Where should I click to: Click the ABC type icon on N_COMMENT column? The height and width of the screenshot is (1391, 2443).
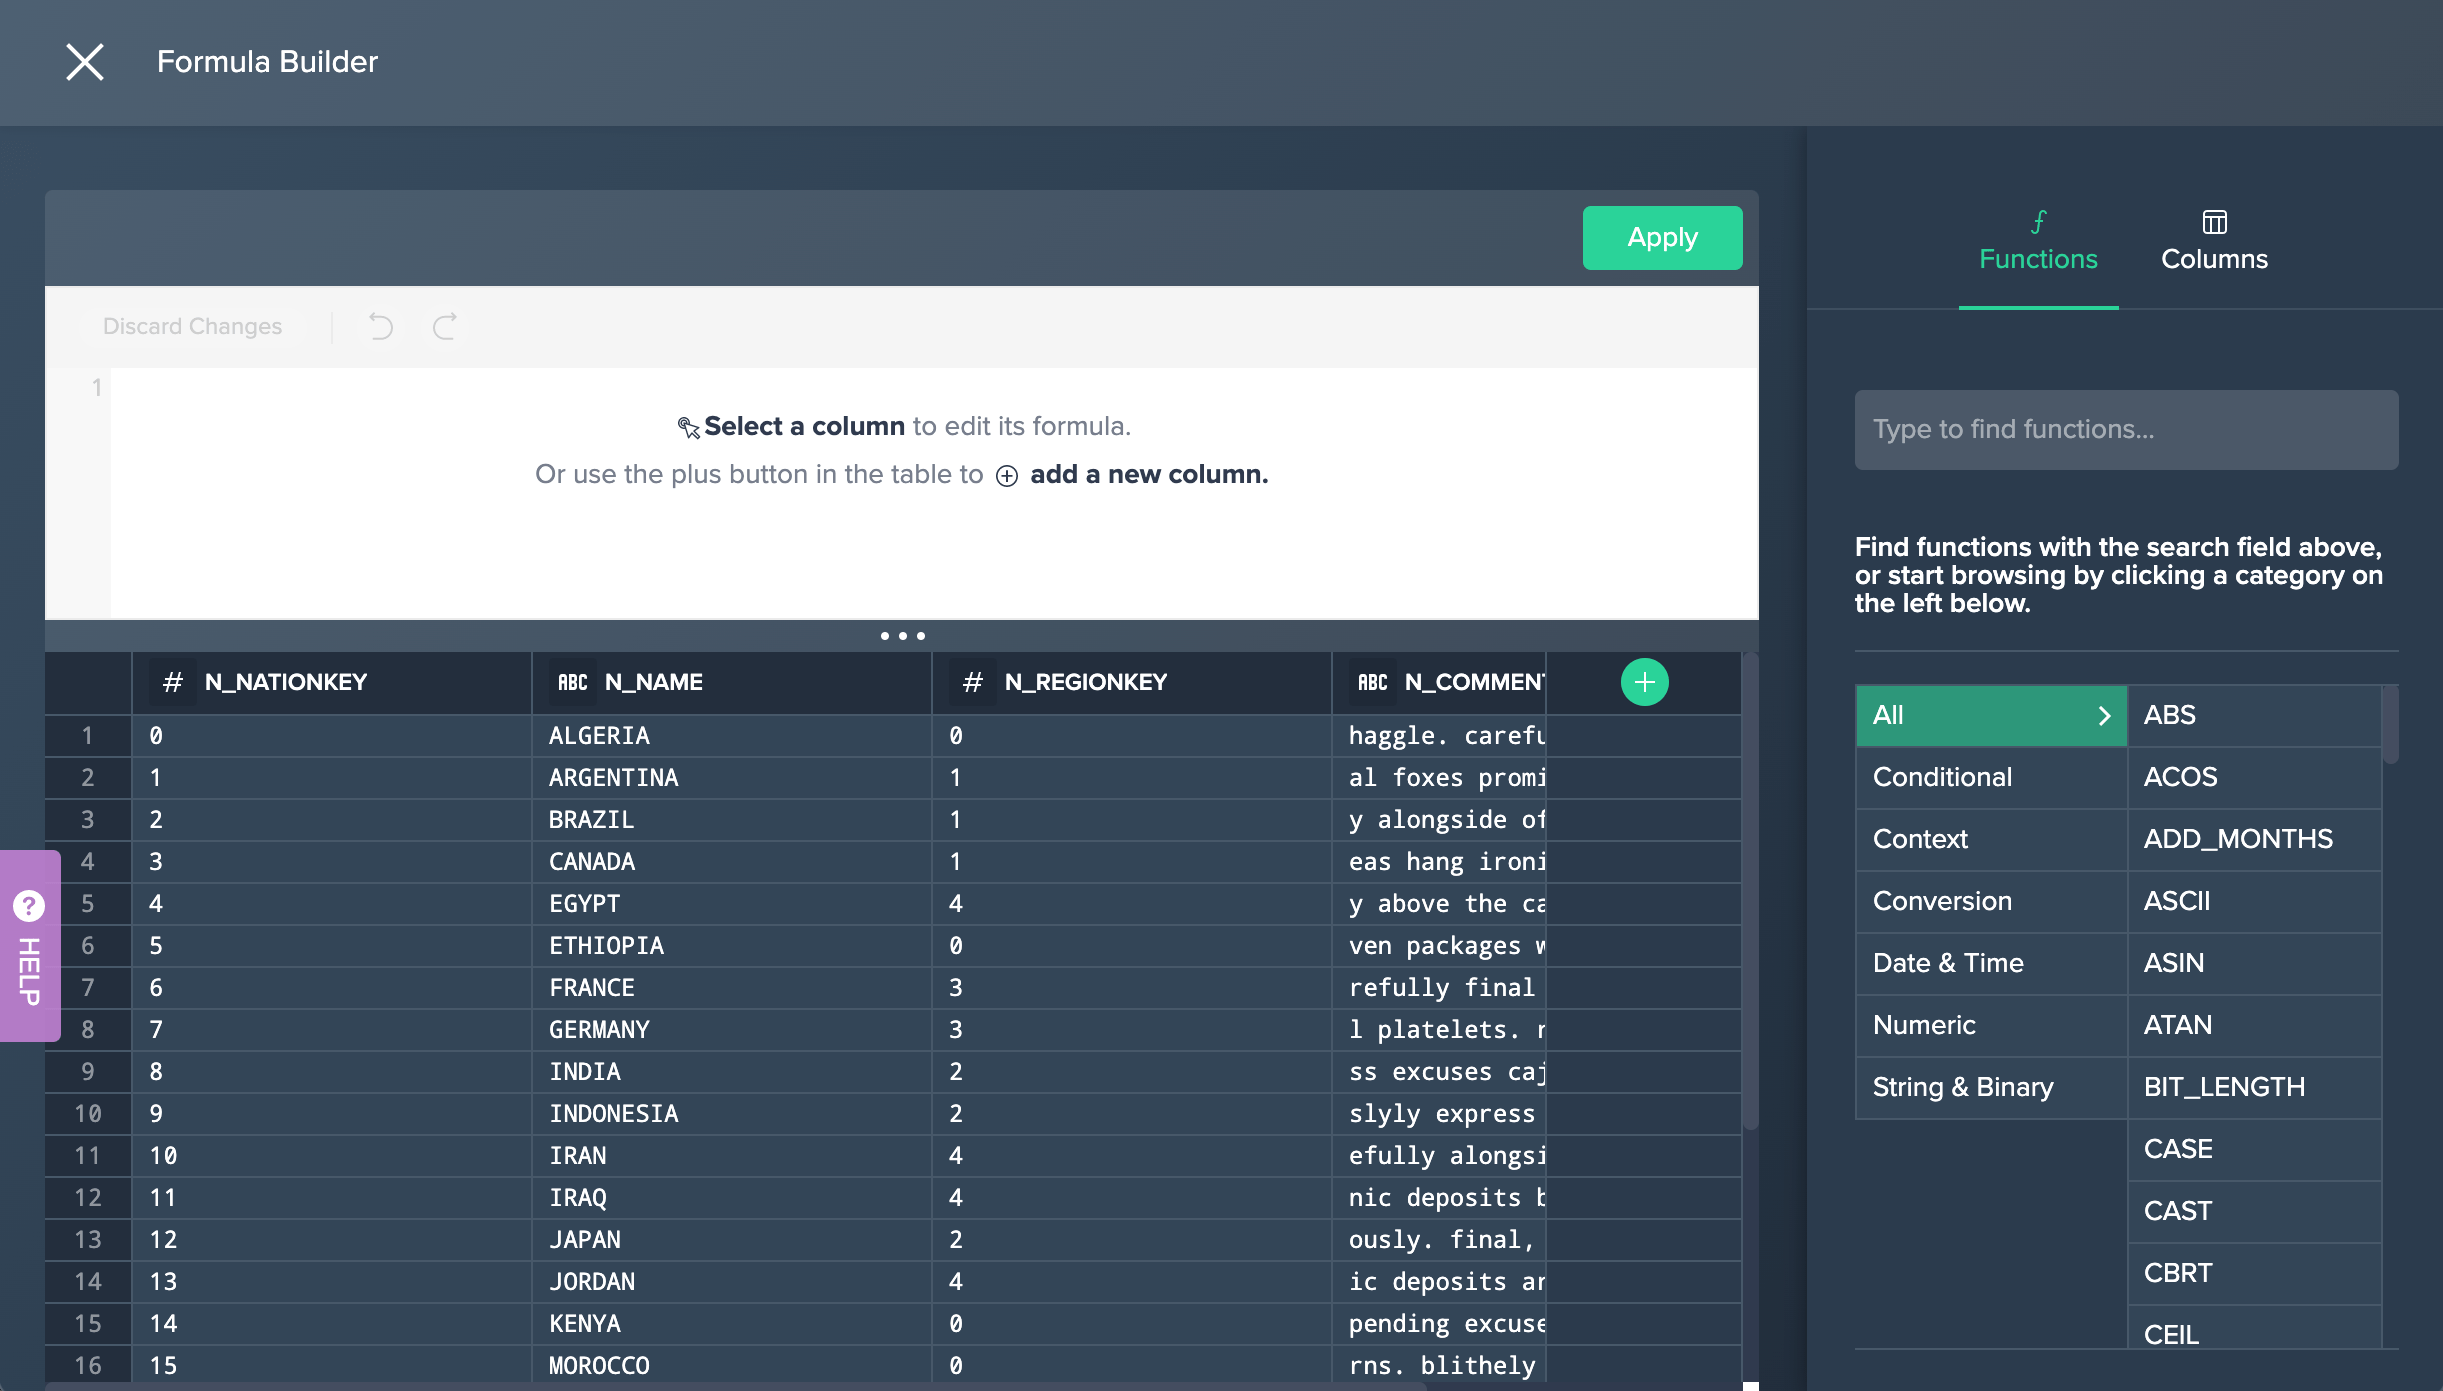point(1372,681)
